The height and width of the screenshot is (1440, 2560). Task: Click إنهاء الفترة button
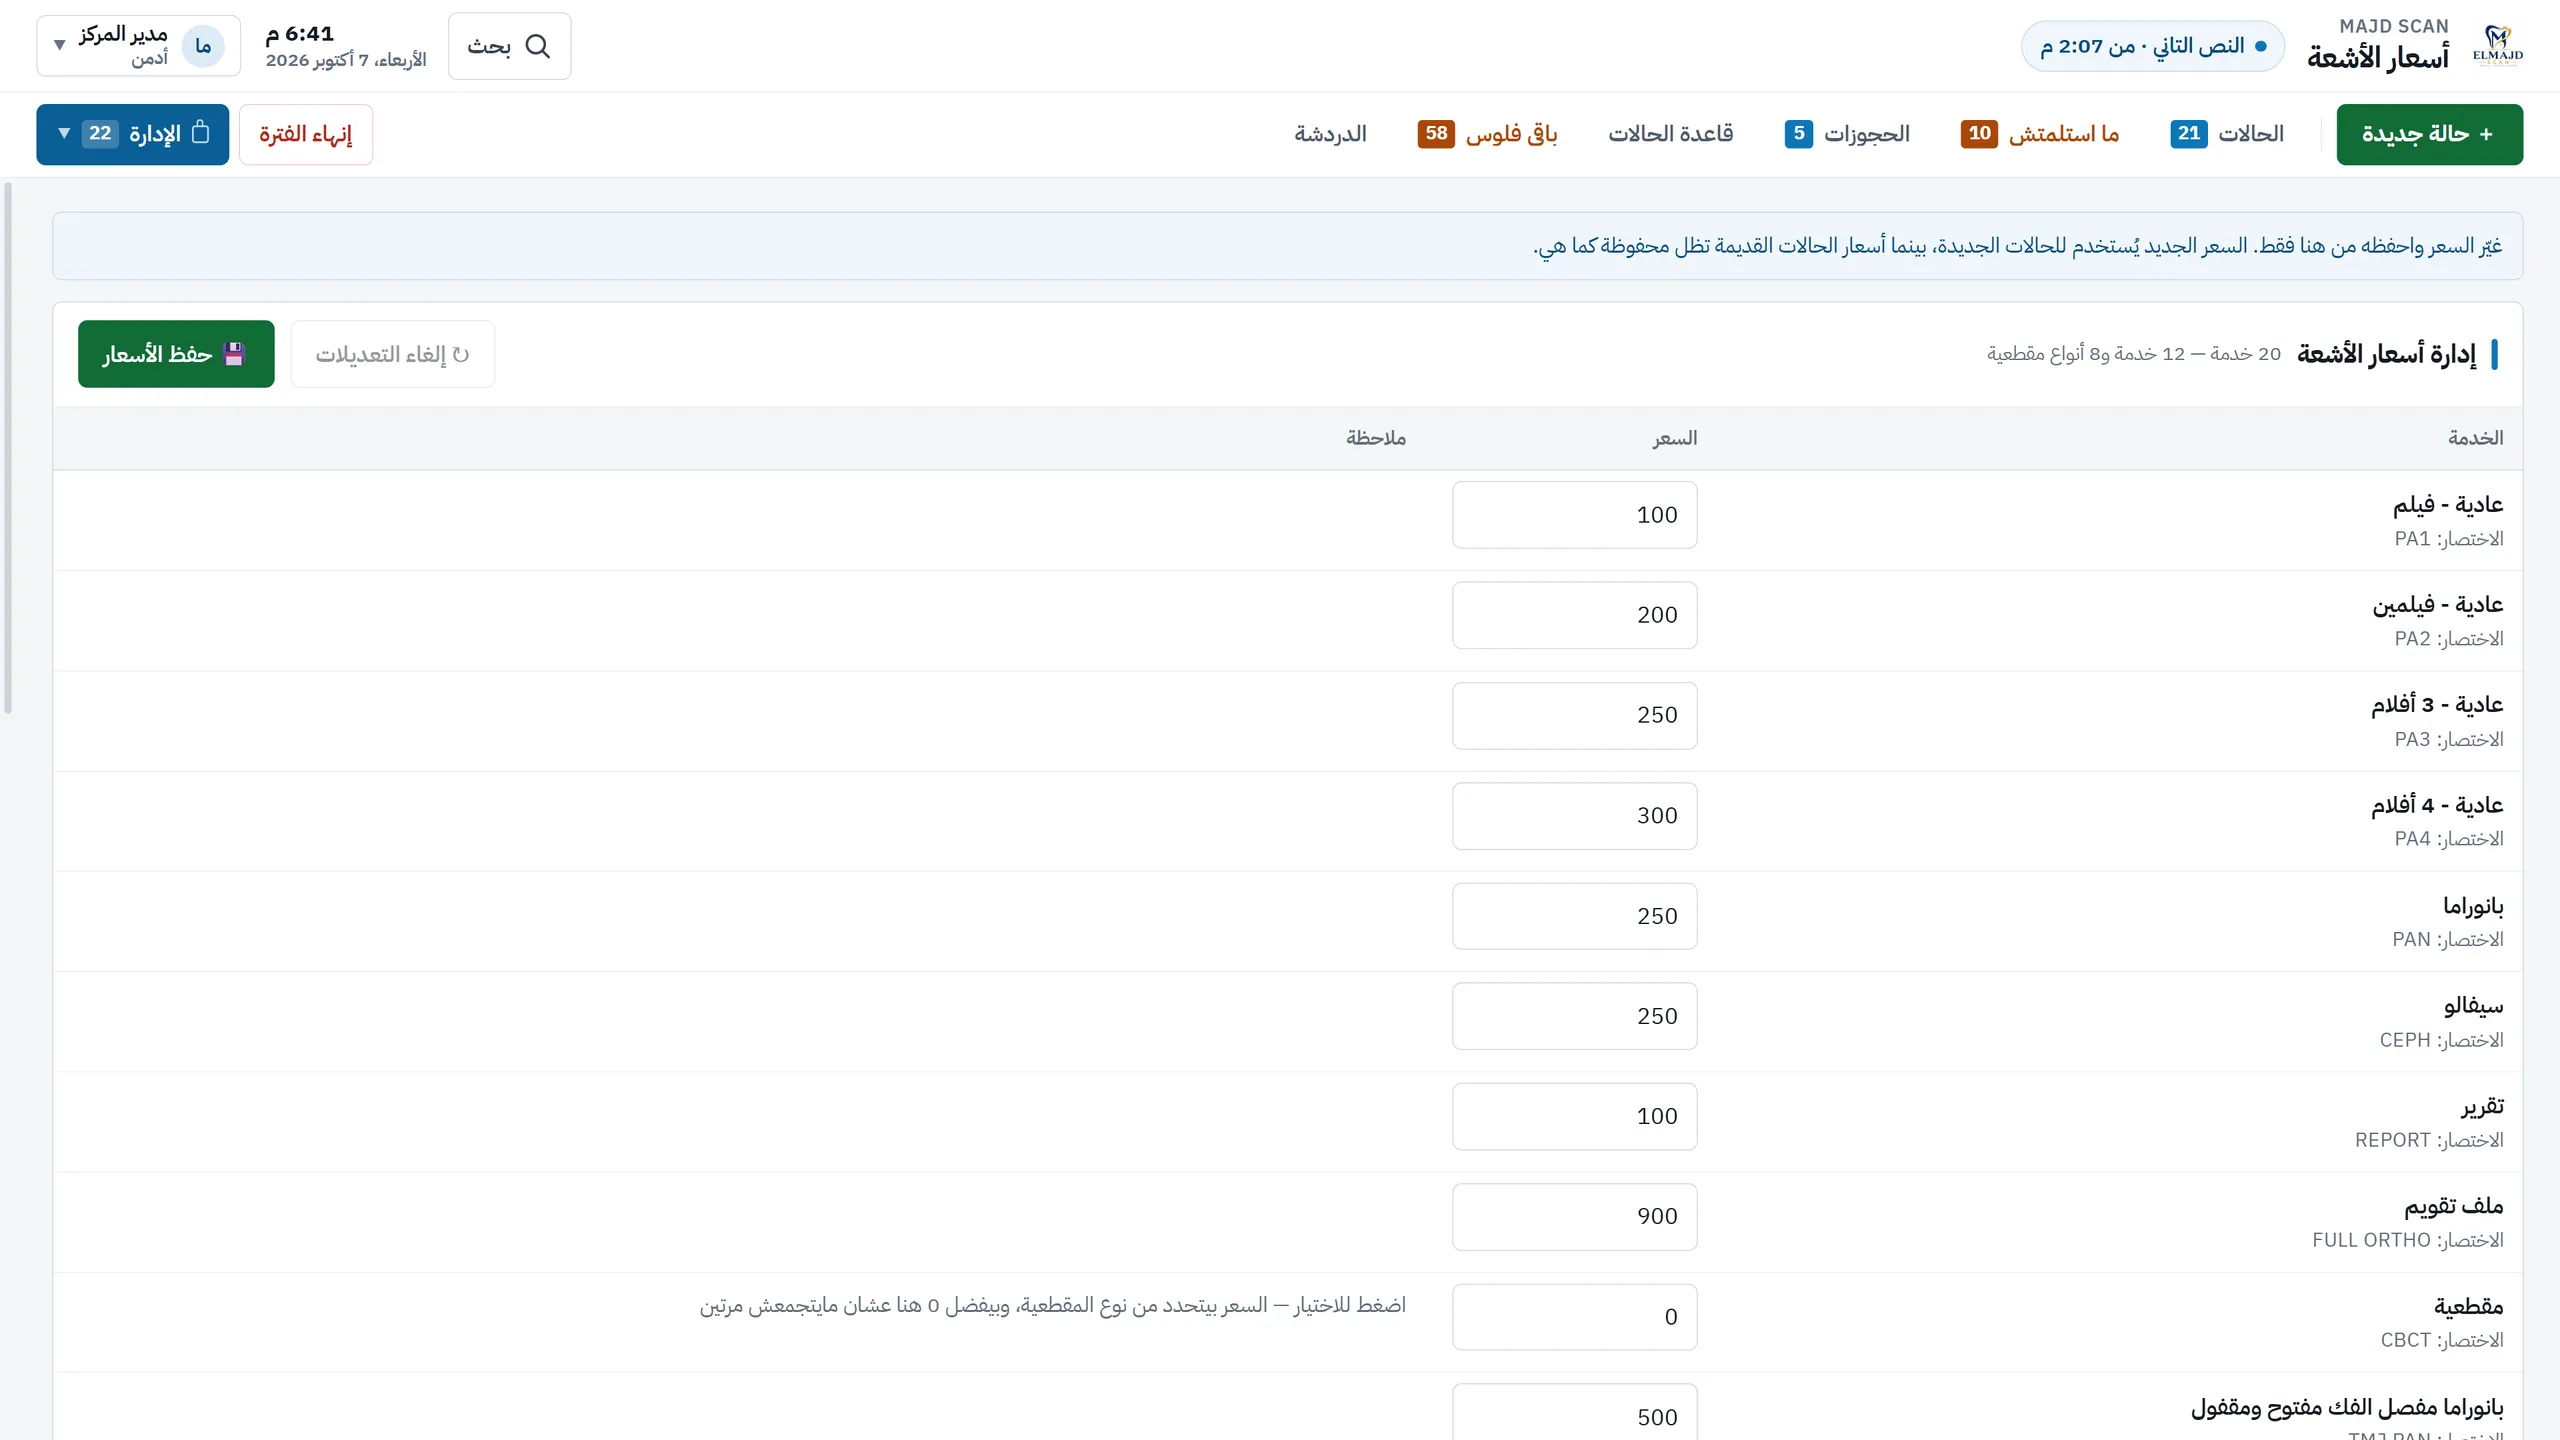click(306, 134)
